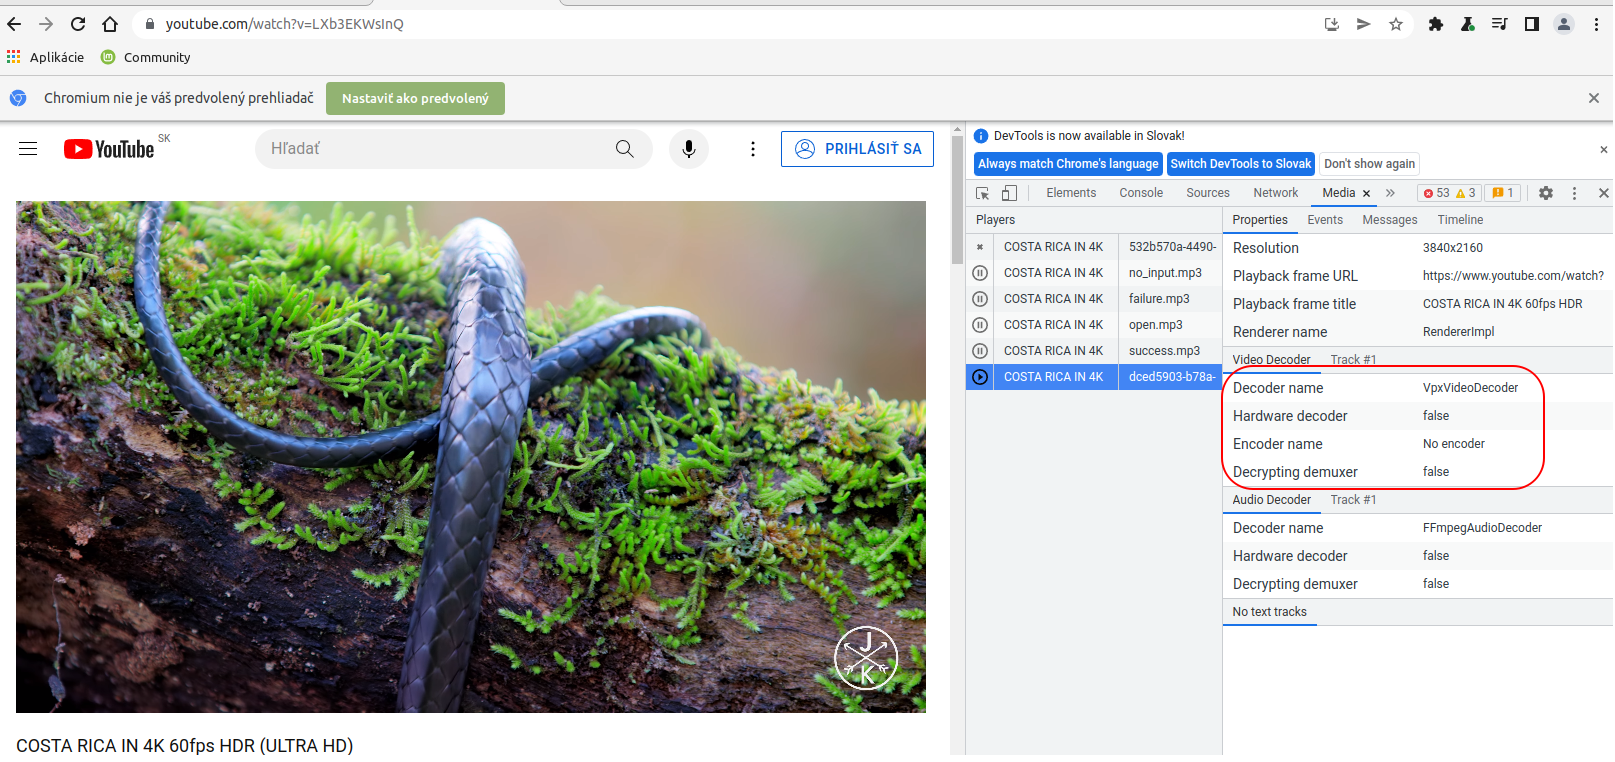The image size is (1615, 762).
Task: Click the YouTube hamburger menu icon
Action: [28, 149]
